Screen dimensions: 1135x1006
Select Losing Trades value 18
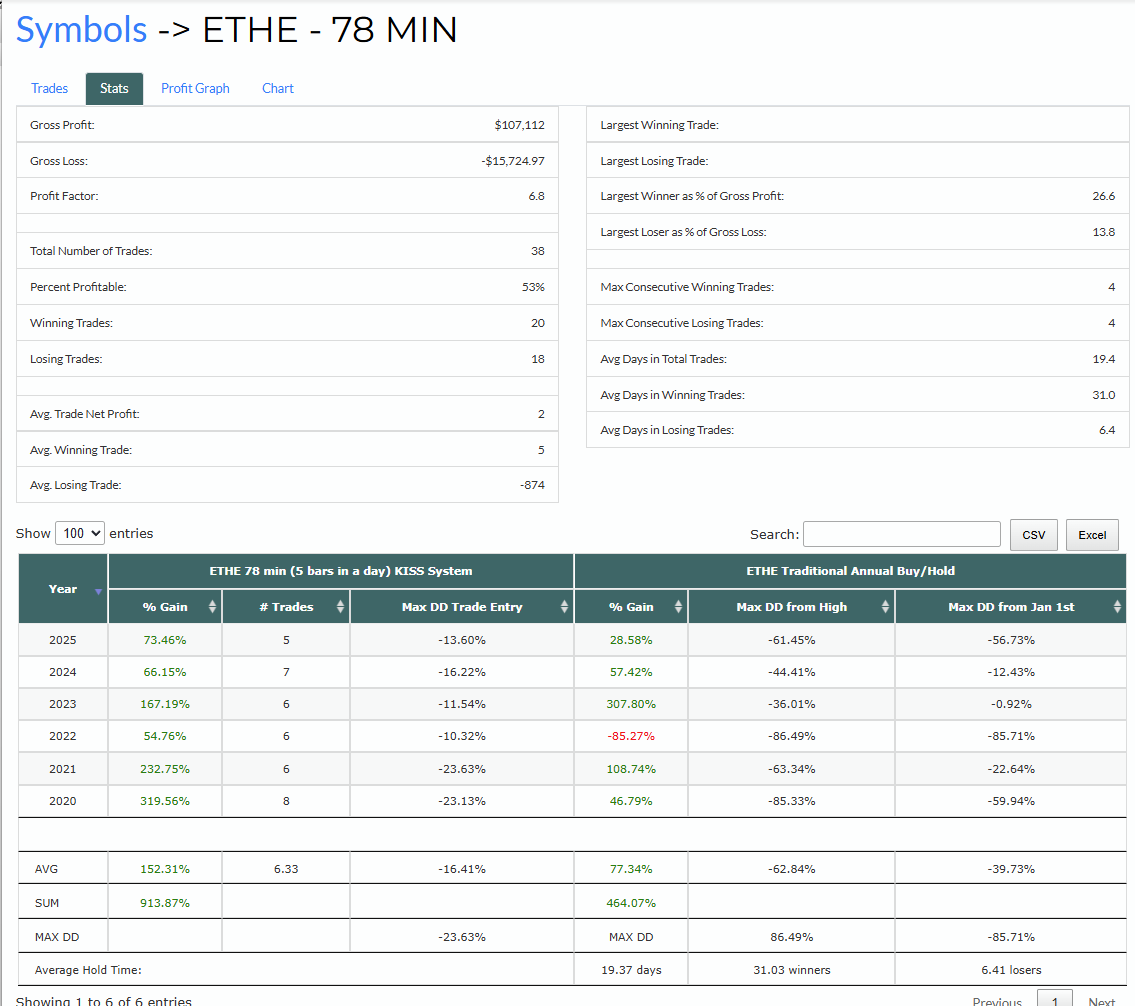tap(538, 359)
